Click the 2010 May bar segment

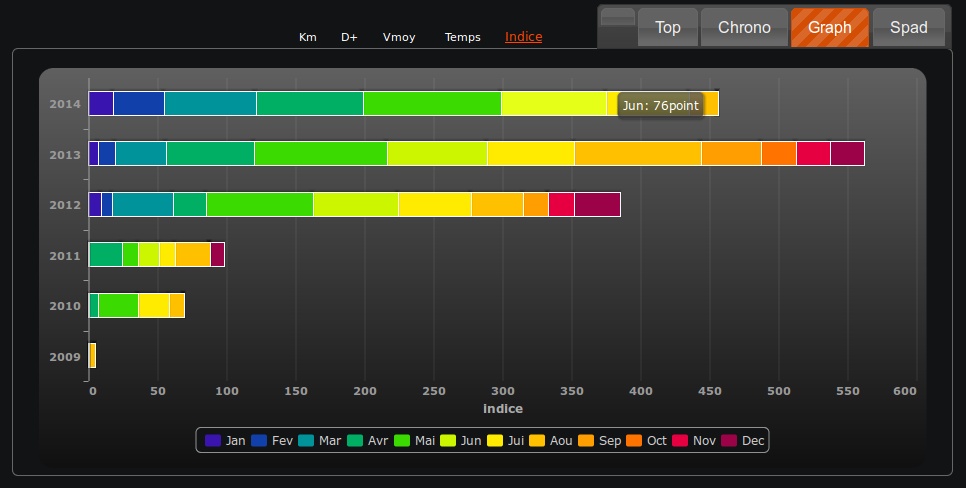click(118, 306)
